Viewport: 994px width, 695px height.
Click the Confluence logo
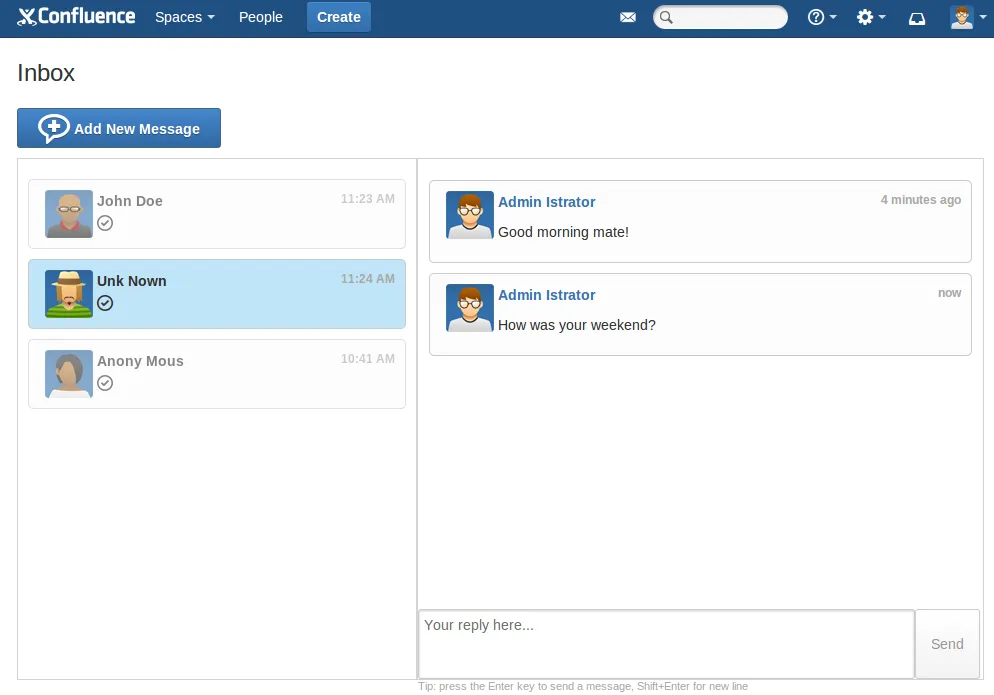[76, 16]
